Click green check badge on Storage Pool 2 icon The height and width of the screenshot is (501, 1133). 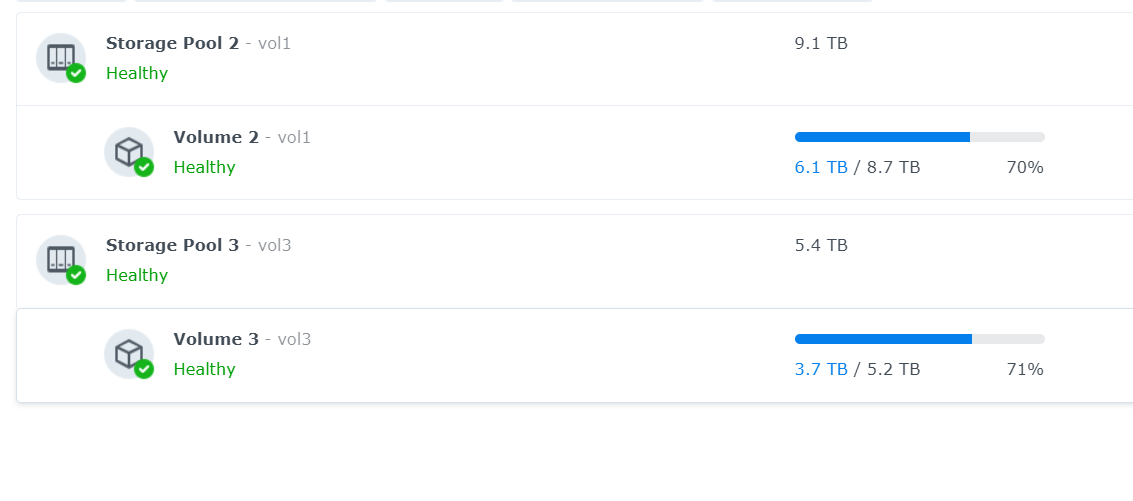[76, 73]
